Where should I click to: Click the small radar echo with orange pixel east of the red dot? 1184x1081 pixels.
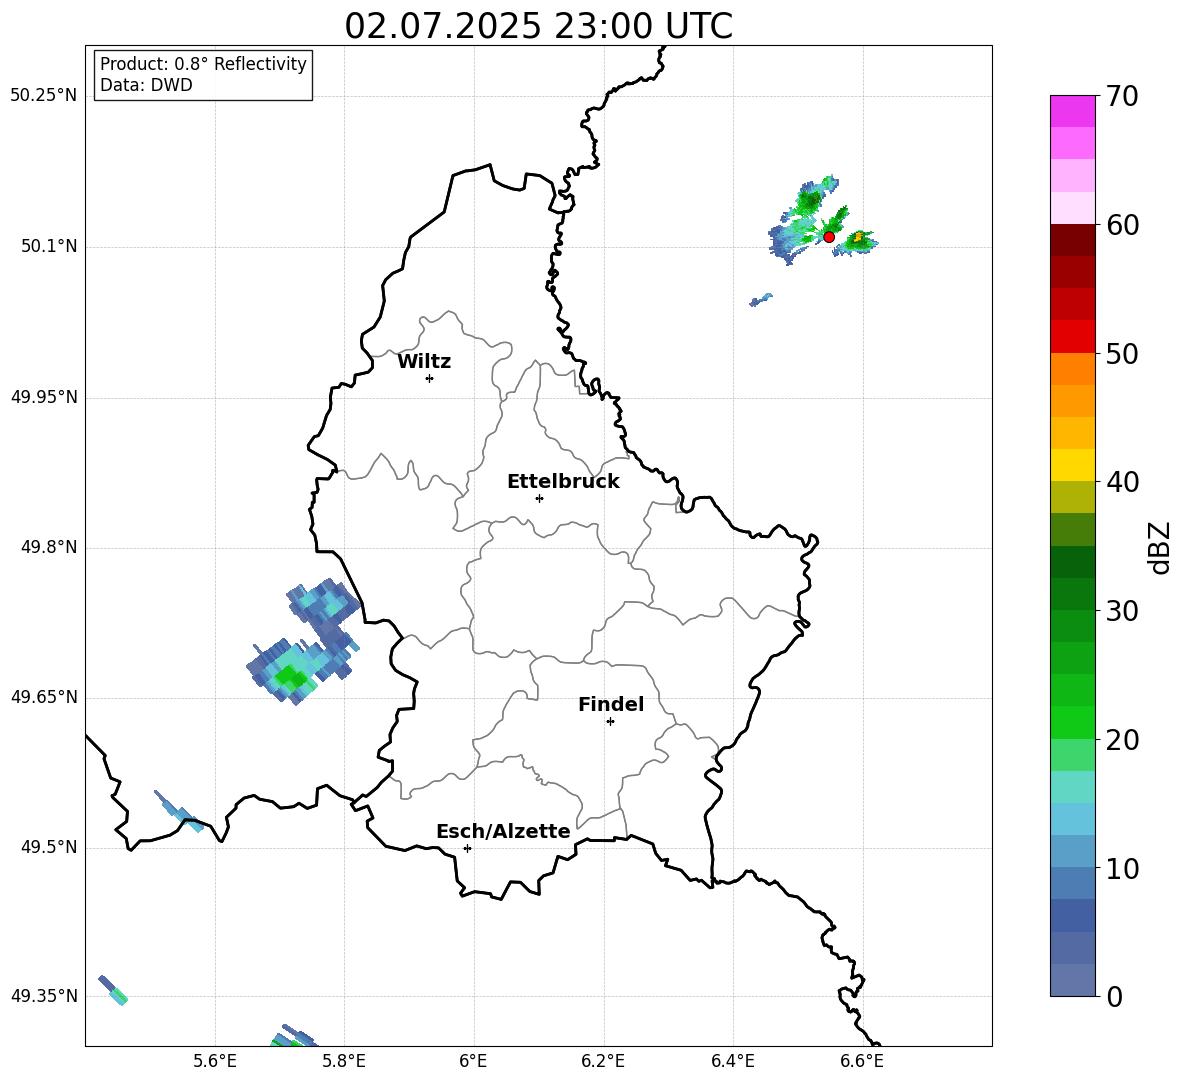[x=859, y=241]
